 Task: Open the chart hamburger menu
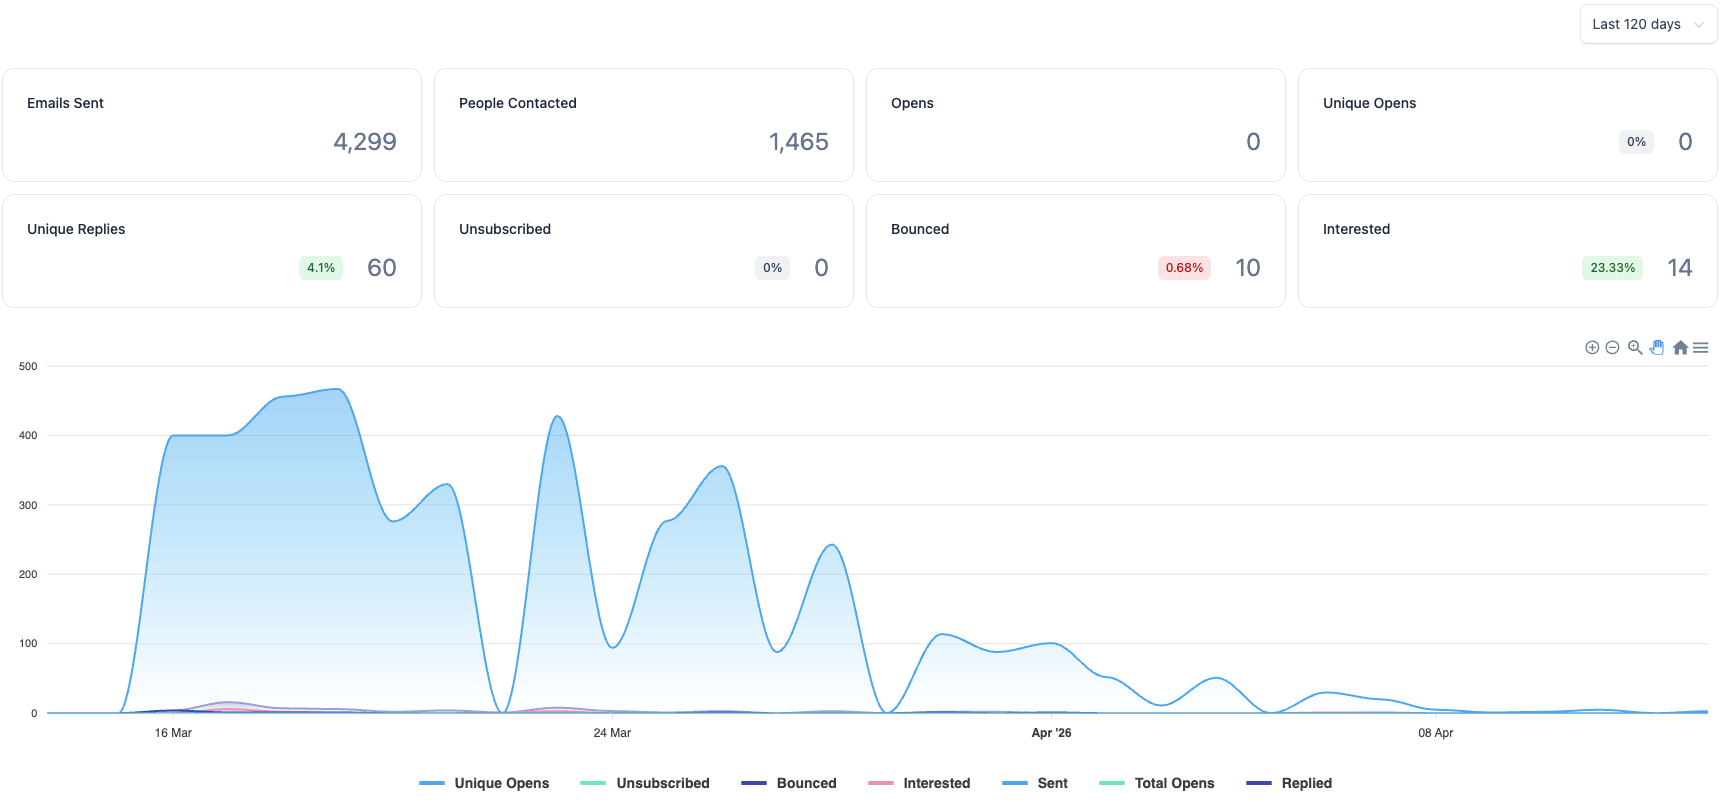tap(1700, 348)
